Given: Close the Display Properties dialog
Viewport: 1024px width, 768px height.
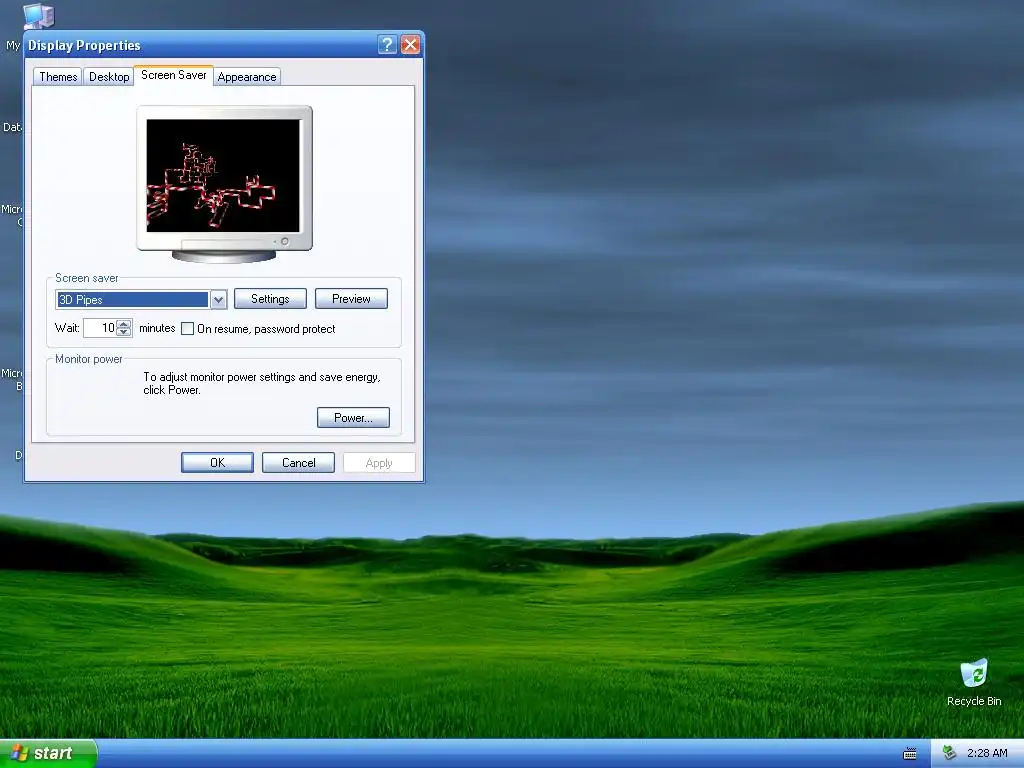Looking at the screenshot, I should pos(410,44).
